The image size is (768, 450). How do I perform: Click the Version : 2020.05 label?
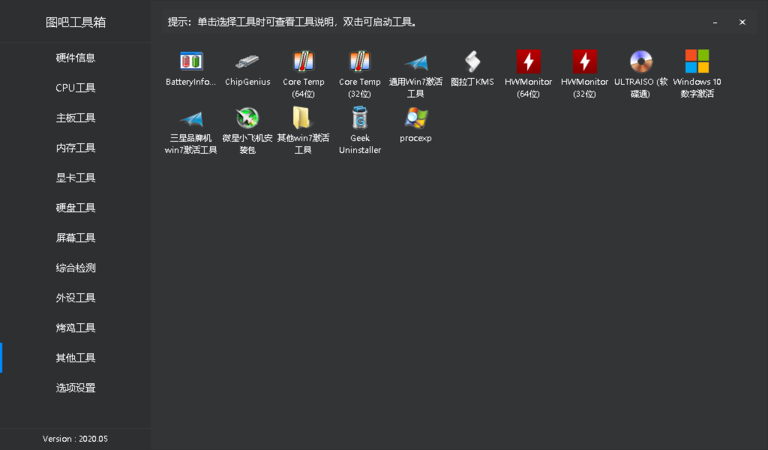(x=75, y=439)
